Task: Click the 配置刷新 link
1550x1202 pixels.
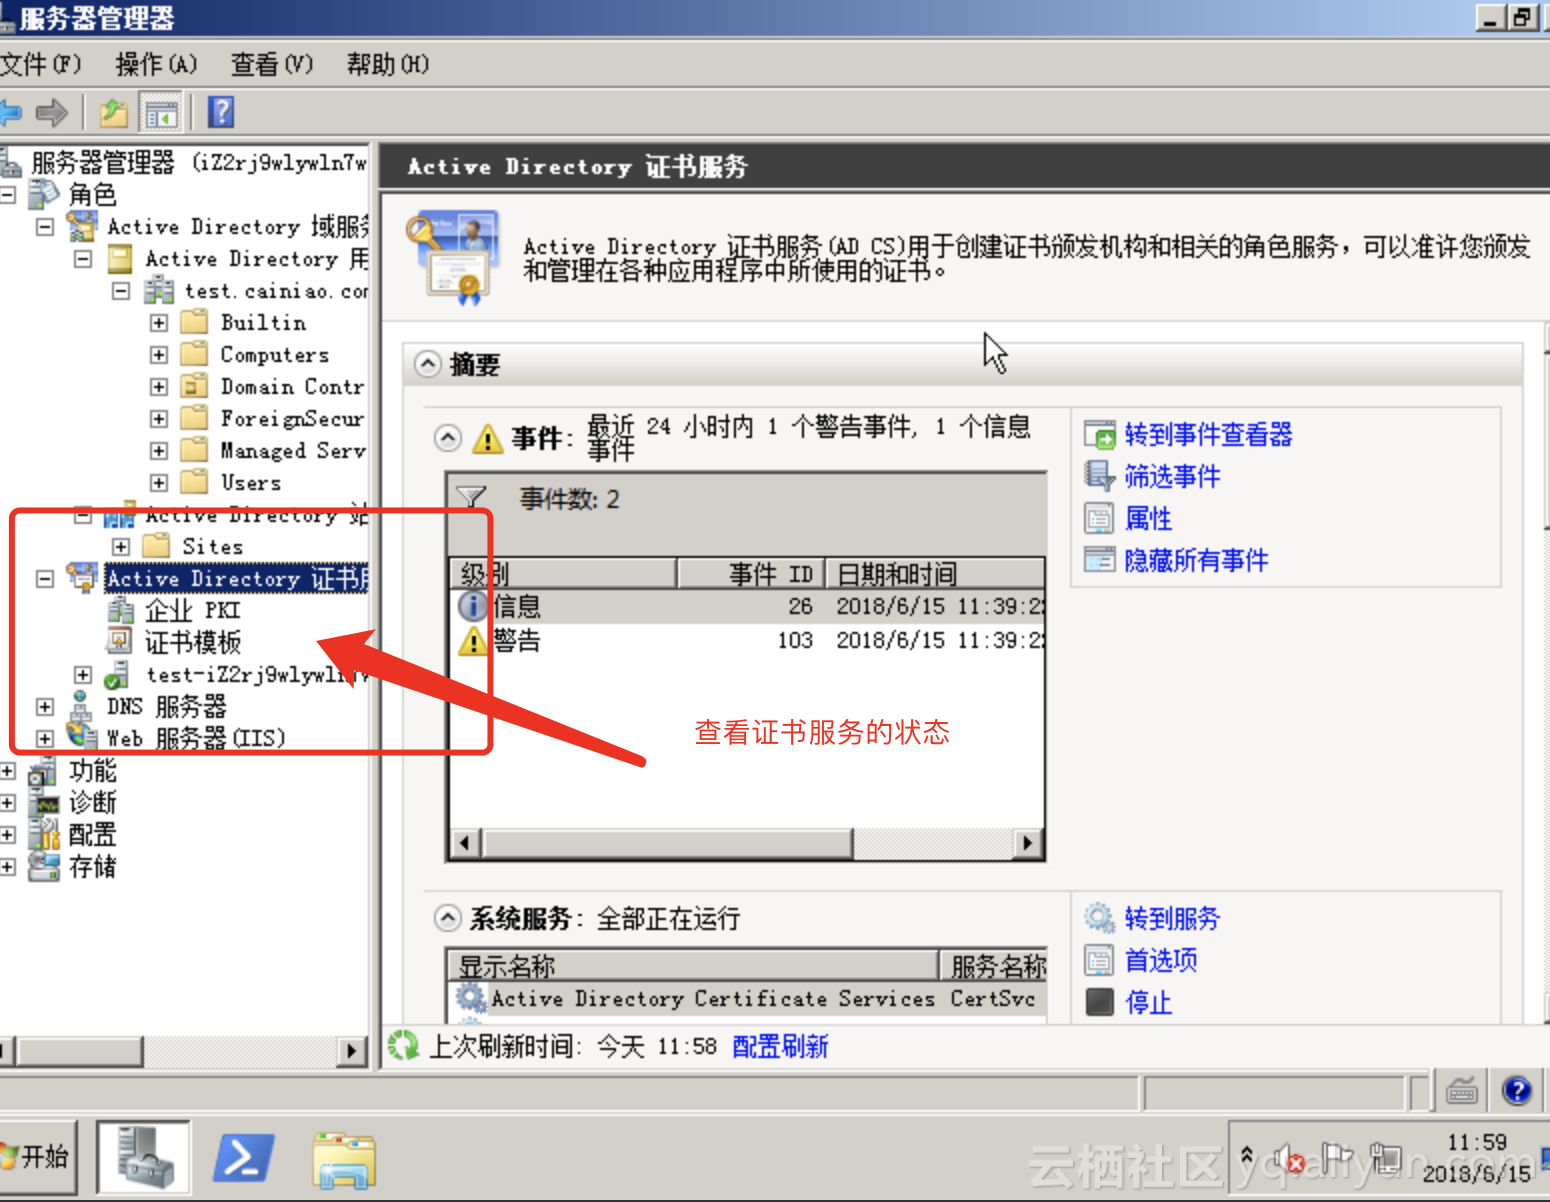Action: pos(780,1046)
